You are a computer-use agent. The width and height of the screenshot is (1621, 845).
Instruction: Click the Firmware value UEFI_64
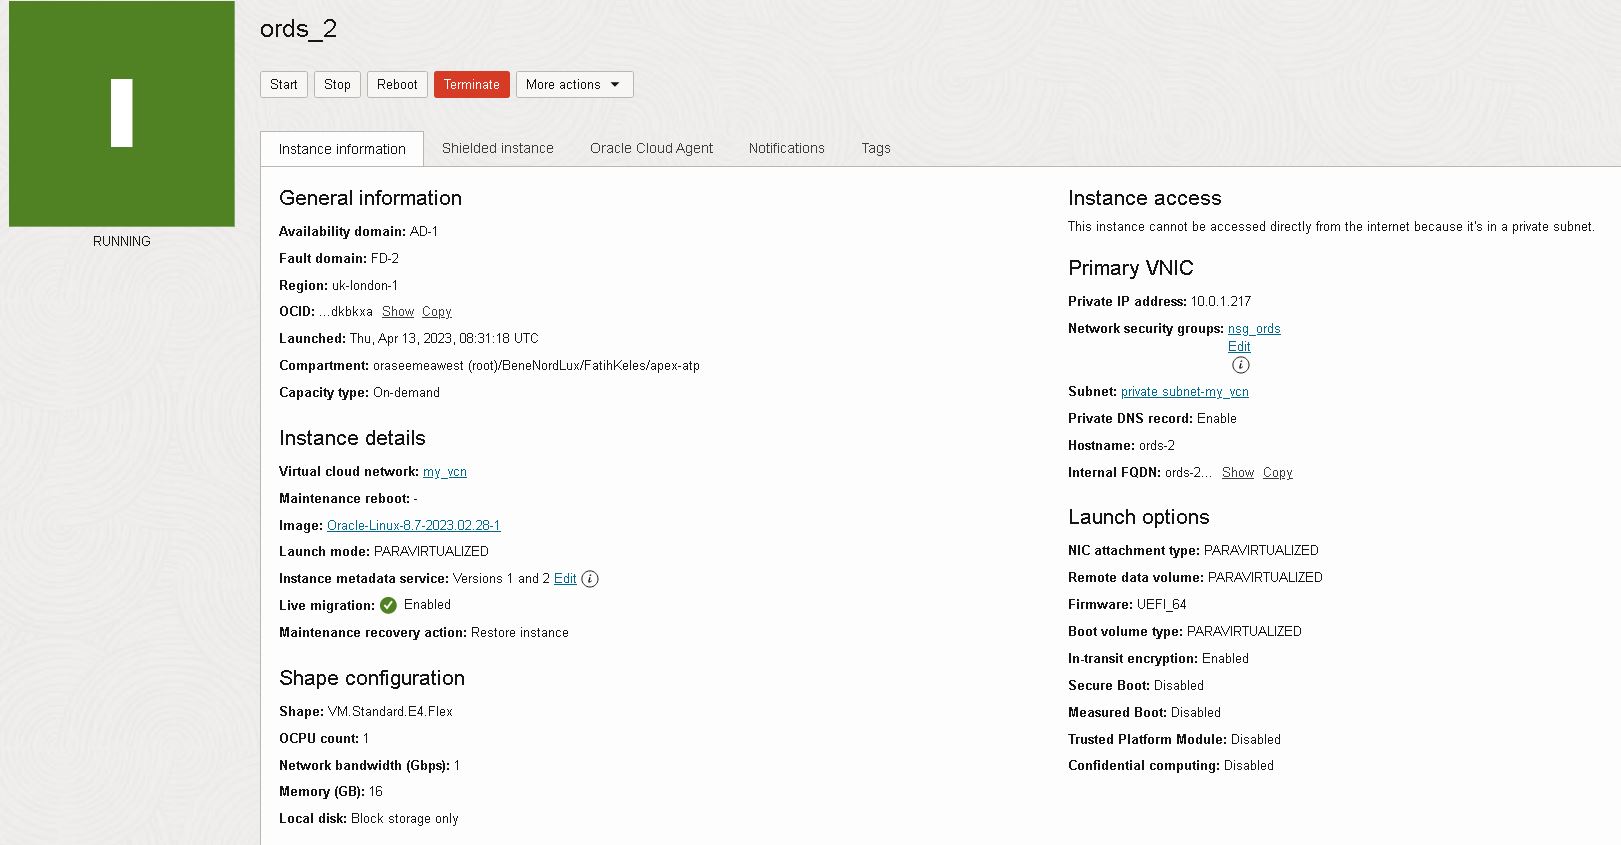1162,605
